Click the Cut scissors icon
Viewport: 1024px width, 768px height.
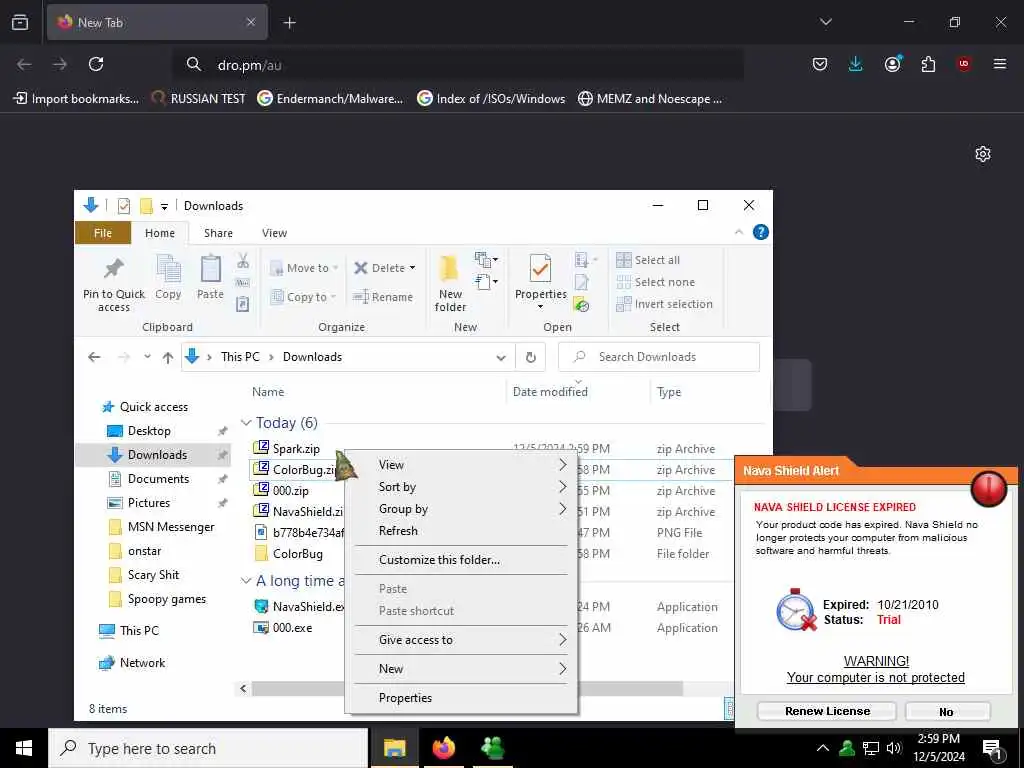[x=243, y=261]
